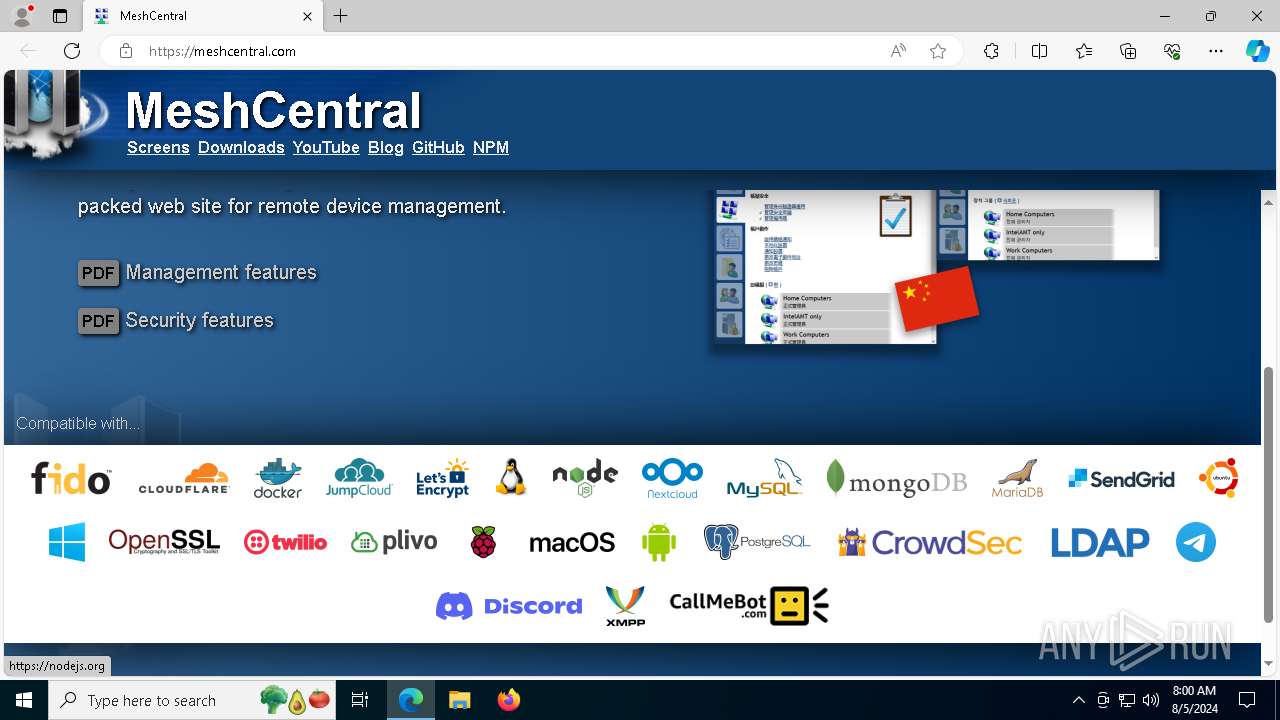Open the Tab actions menu
The height and width of the screenshot is (720, 1280).
click(60, 16)
